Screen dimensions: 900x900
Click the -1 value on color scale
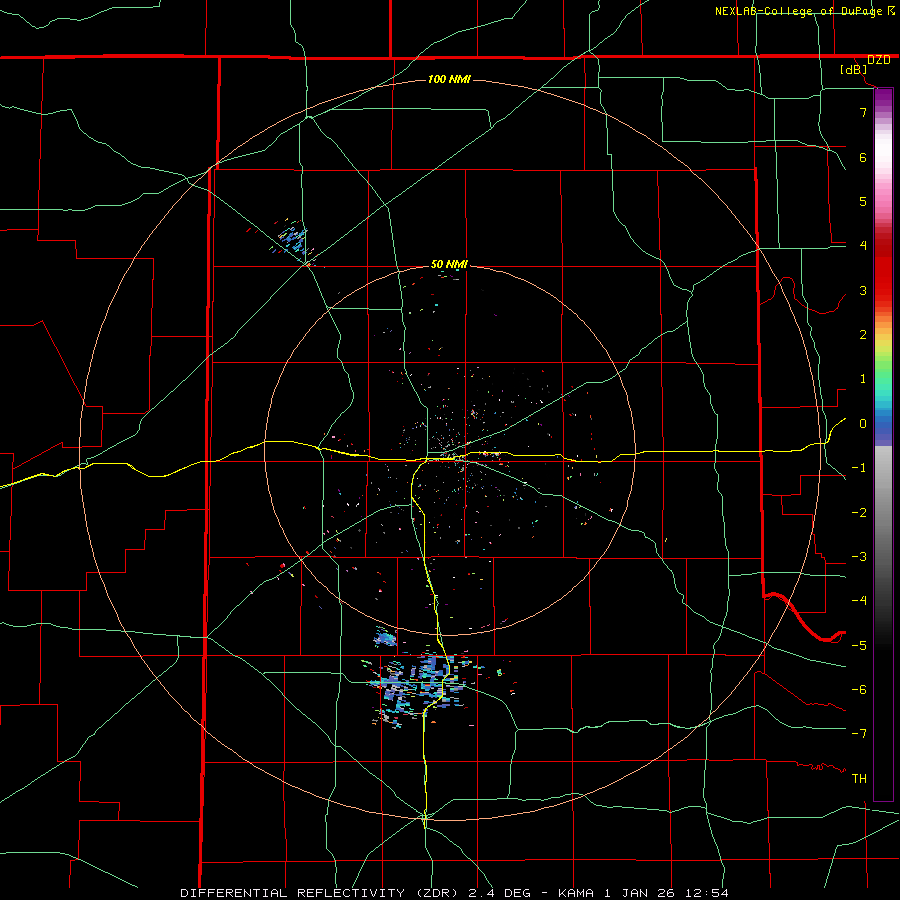tap(859, 468)
